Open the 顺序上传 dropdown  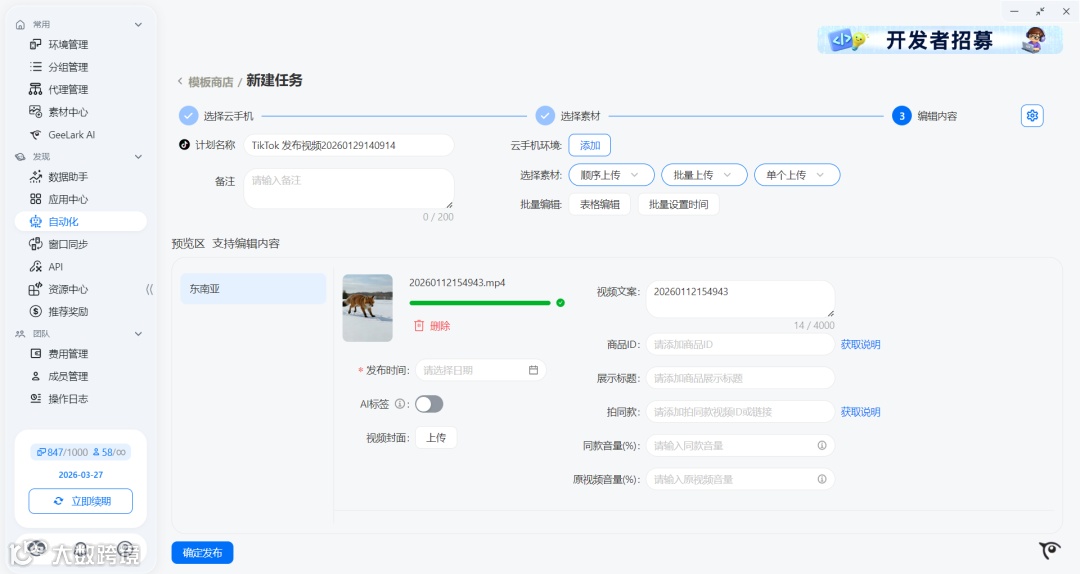click(611, 175)
